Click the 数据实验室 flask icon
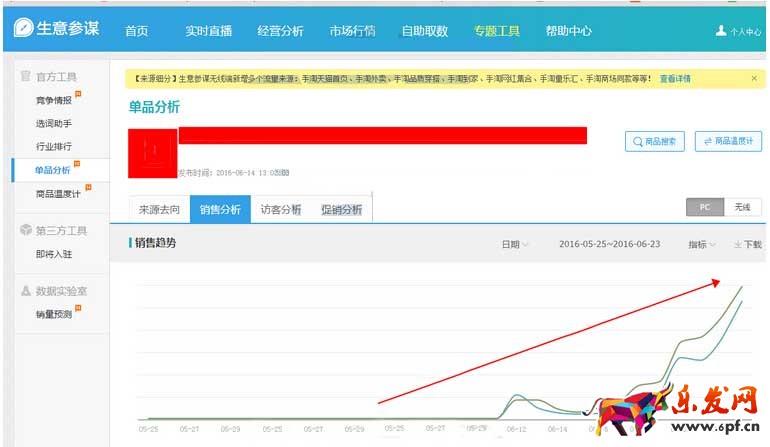770x447 pixels. pos(26,291)
